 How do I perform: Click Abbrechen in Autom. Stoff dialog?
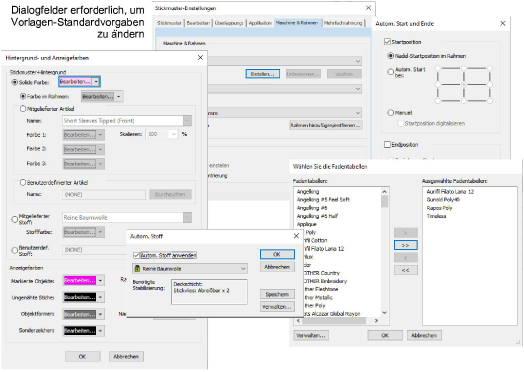(x=277, y=267)
